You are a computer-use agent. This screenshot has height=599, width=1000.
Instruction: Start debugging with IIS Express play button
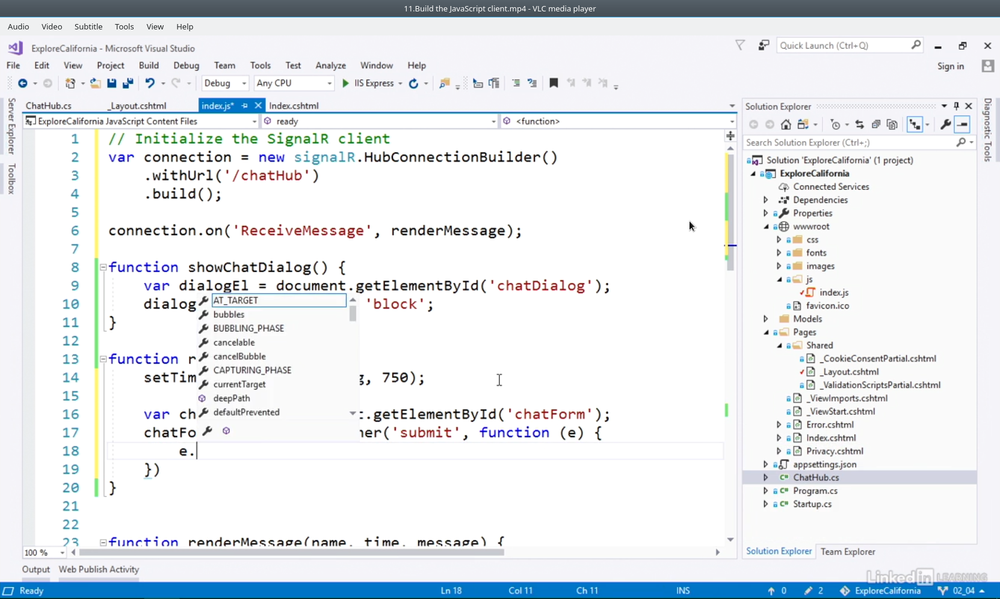click(346, 84)
